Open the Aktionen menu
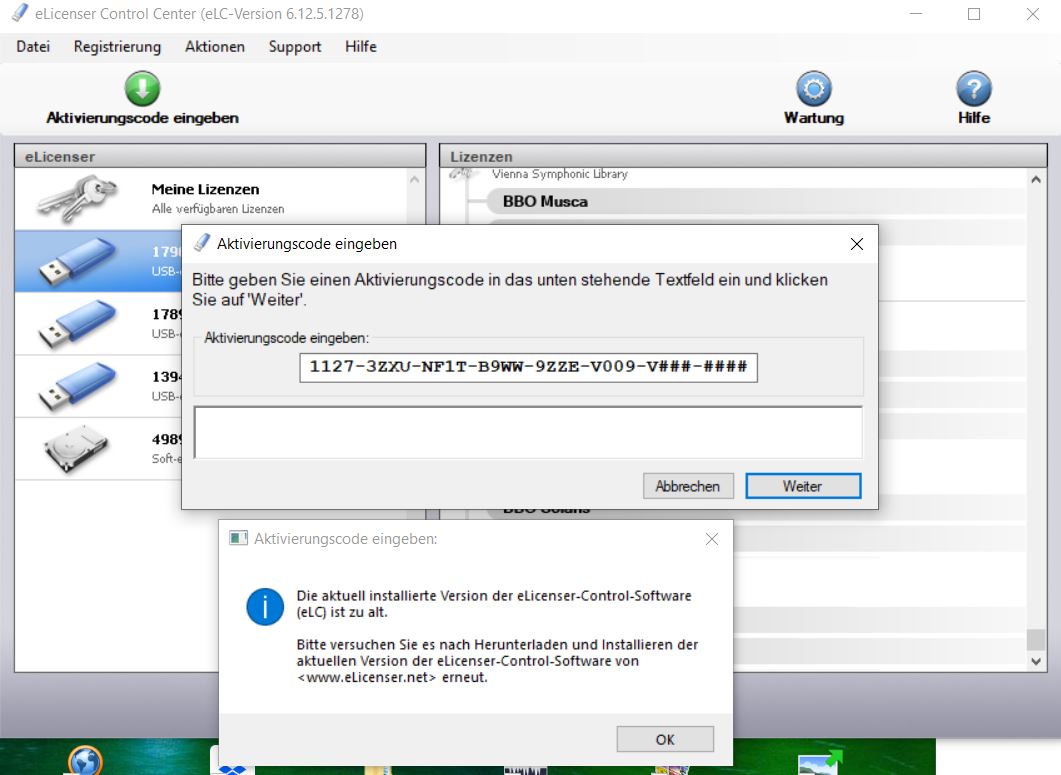 coord(215,47)
